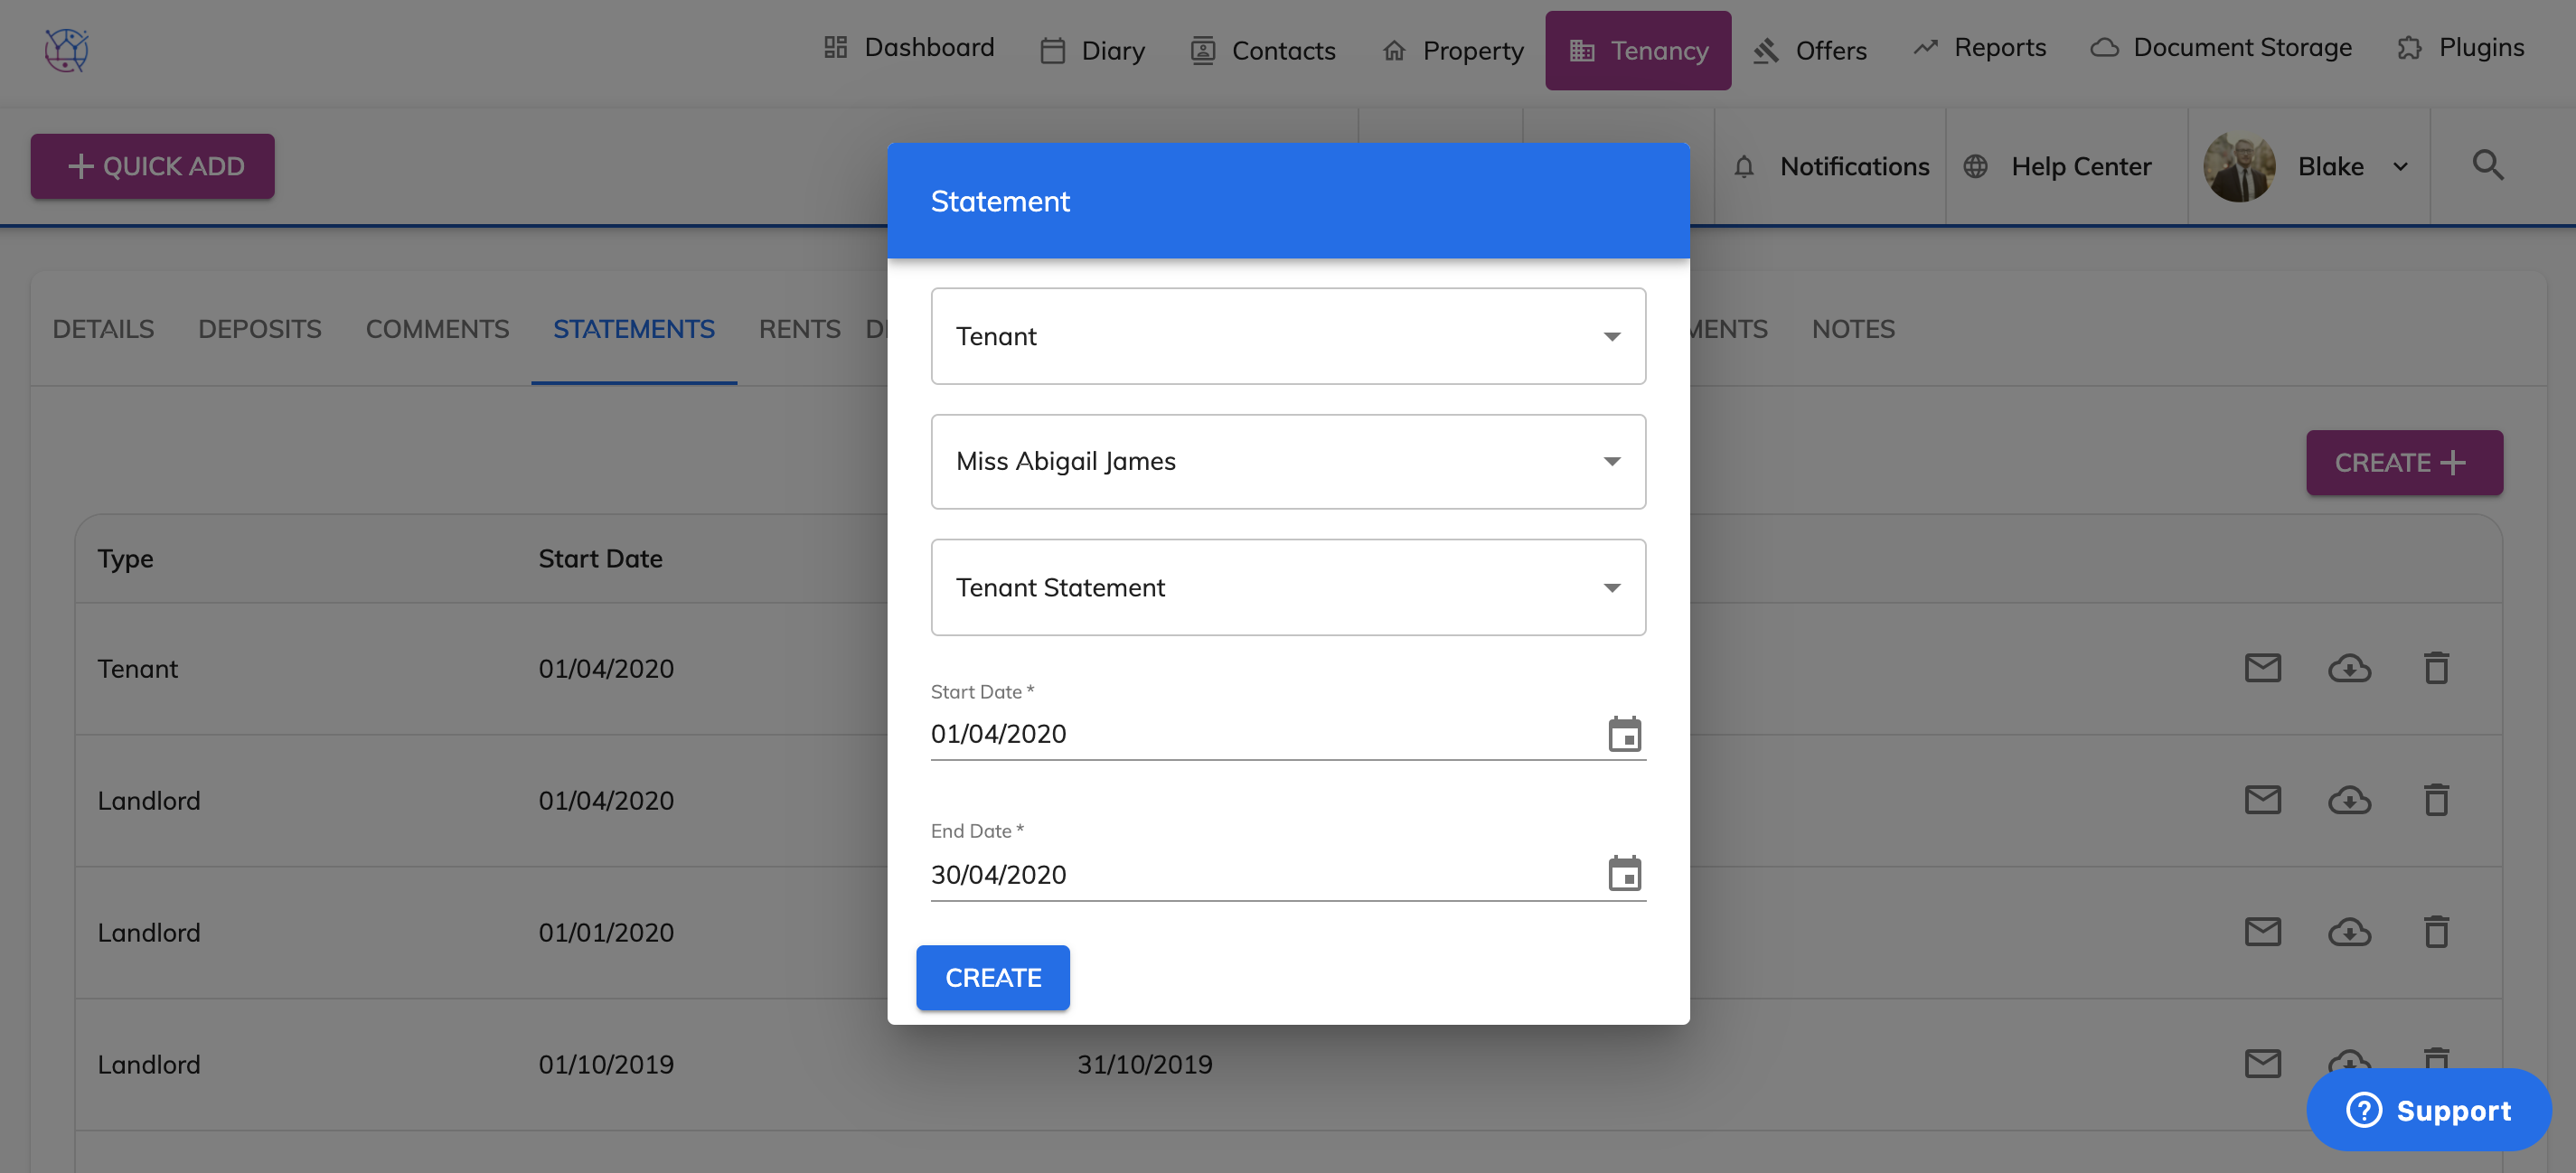The image size is (2576, 1173).
Task: Email the Tenant 01/04/2020 statement
Action: [2262, 668]
